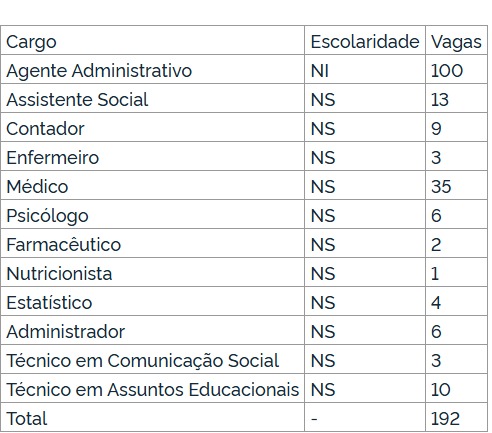Click the Nutricionista row label

(59, 274)
